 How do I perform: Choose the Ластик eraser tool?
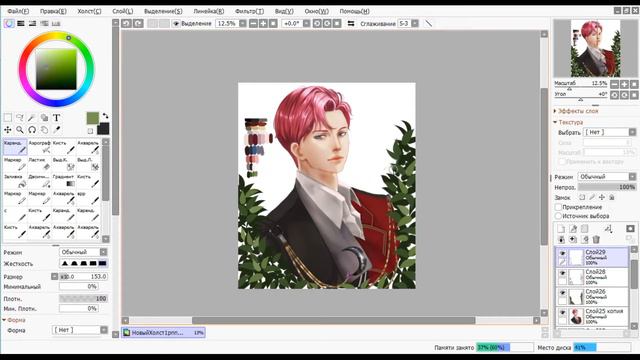[40, 164]
